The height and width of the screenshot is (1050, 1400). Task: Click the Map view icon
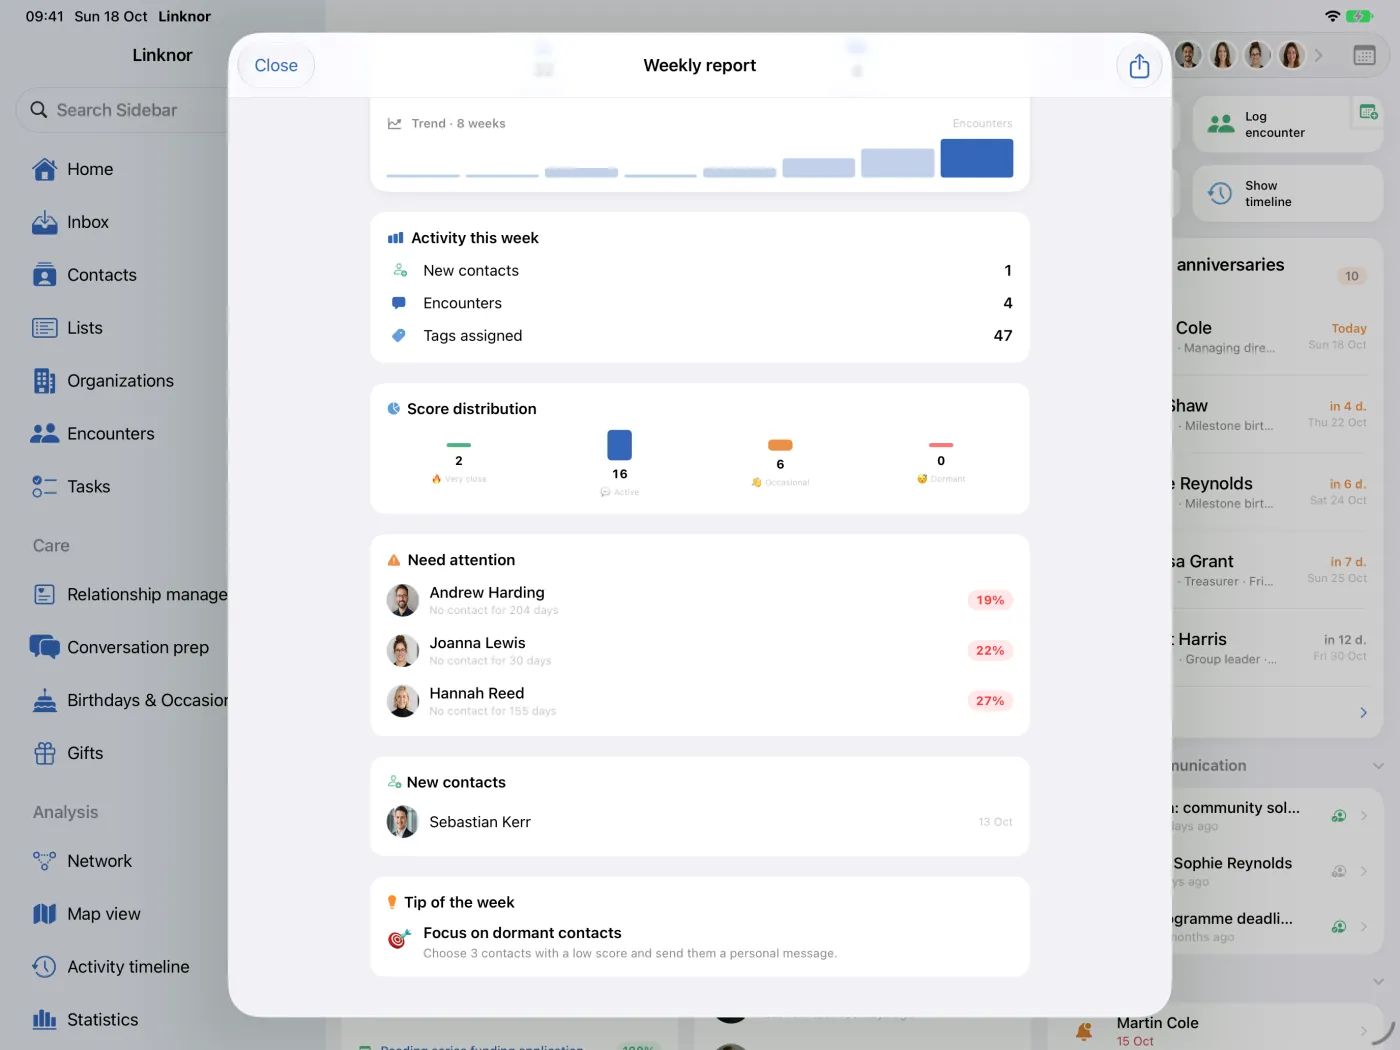(45, 914)
